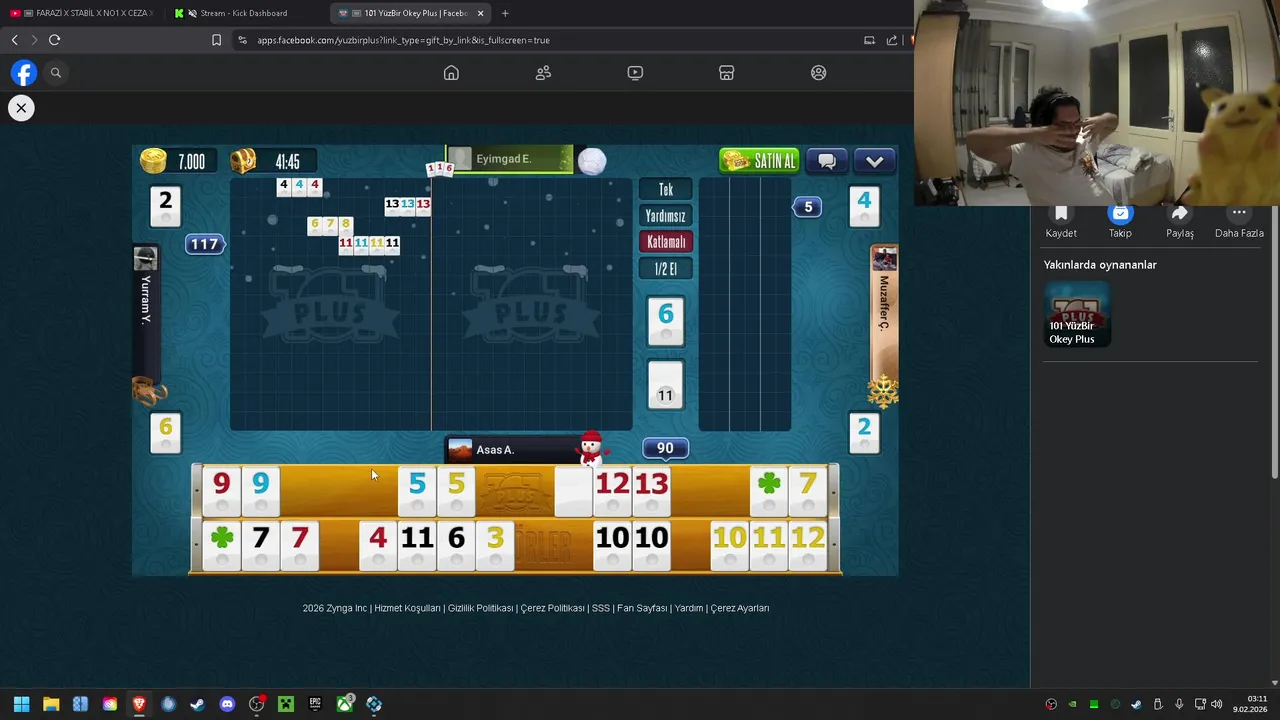The height and width of the screenshot is (720, 1280).
Task: Open Facebook groups icon
Action: (x=819, y=73)
